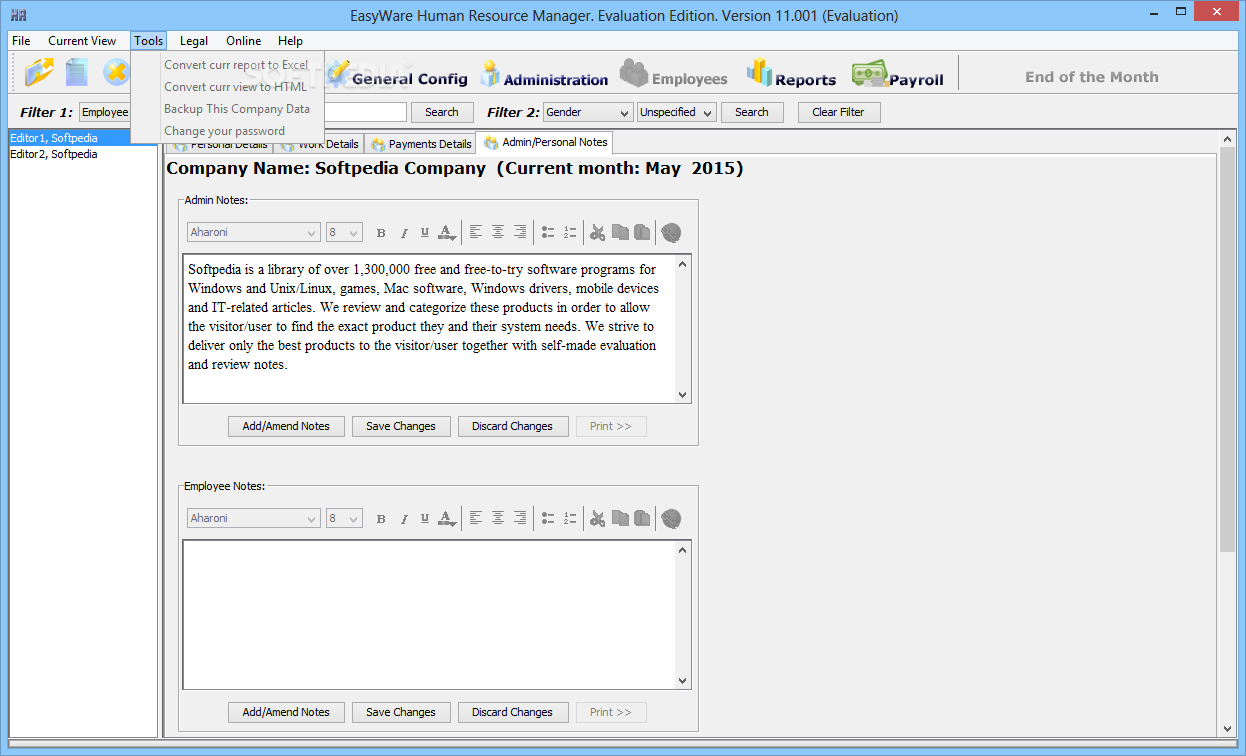Toggle bold in Employee Notes toolbar
This screenshot has width=1246, height=756.
coord(381,519)
